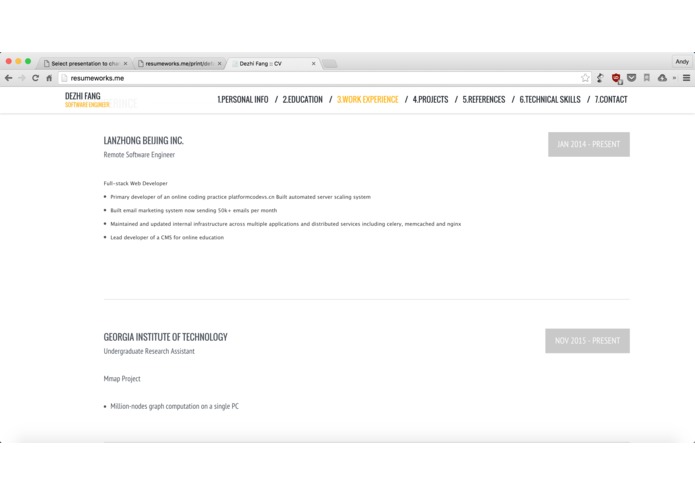Viewport: 695px width, 494px height.
Task: Reload the page with the refresh icon
Action: [35, 78]
